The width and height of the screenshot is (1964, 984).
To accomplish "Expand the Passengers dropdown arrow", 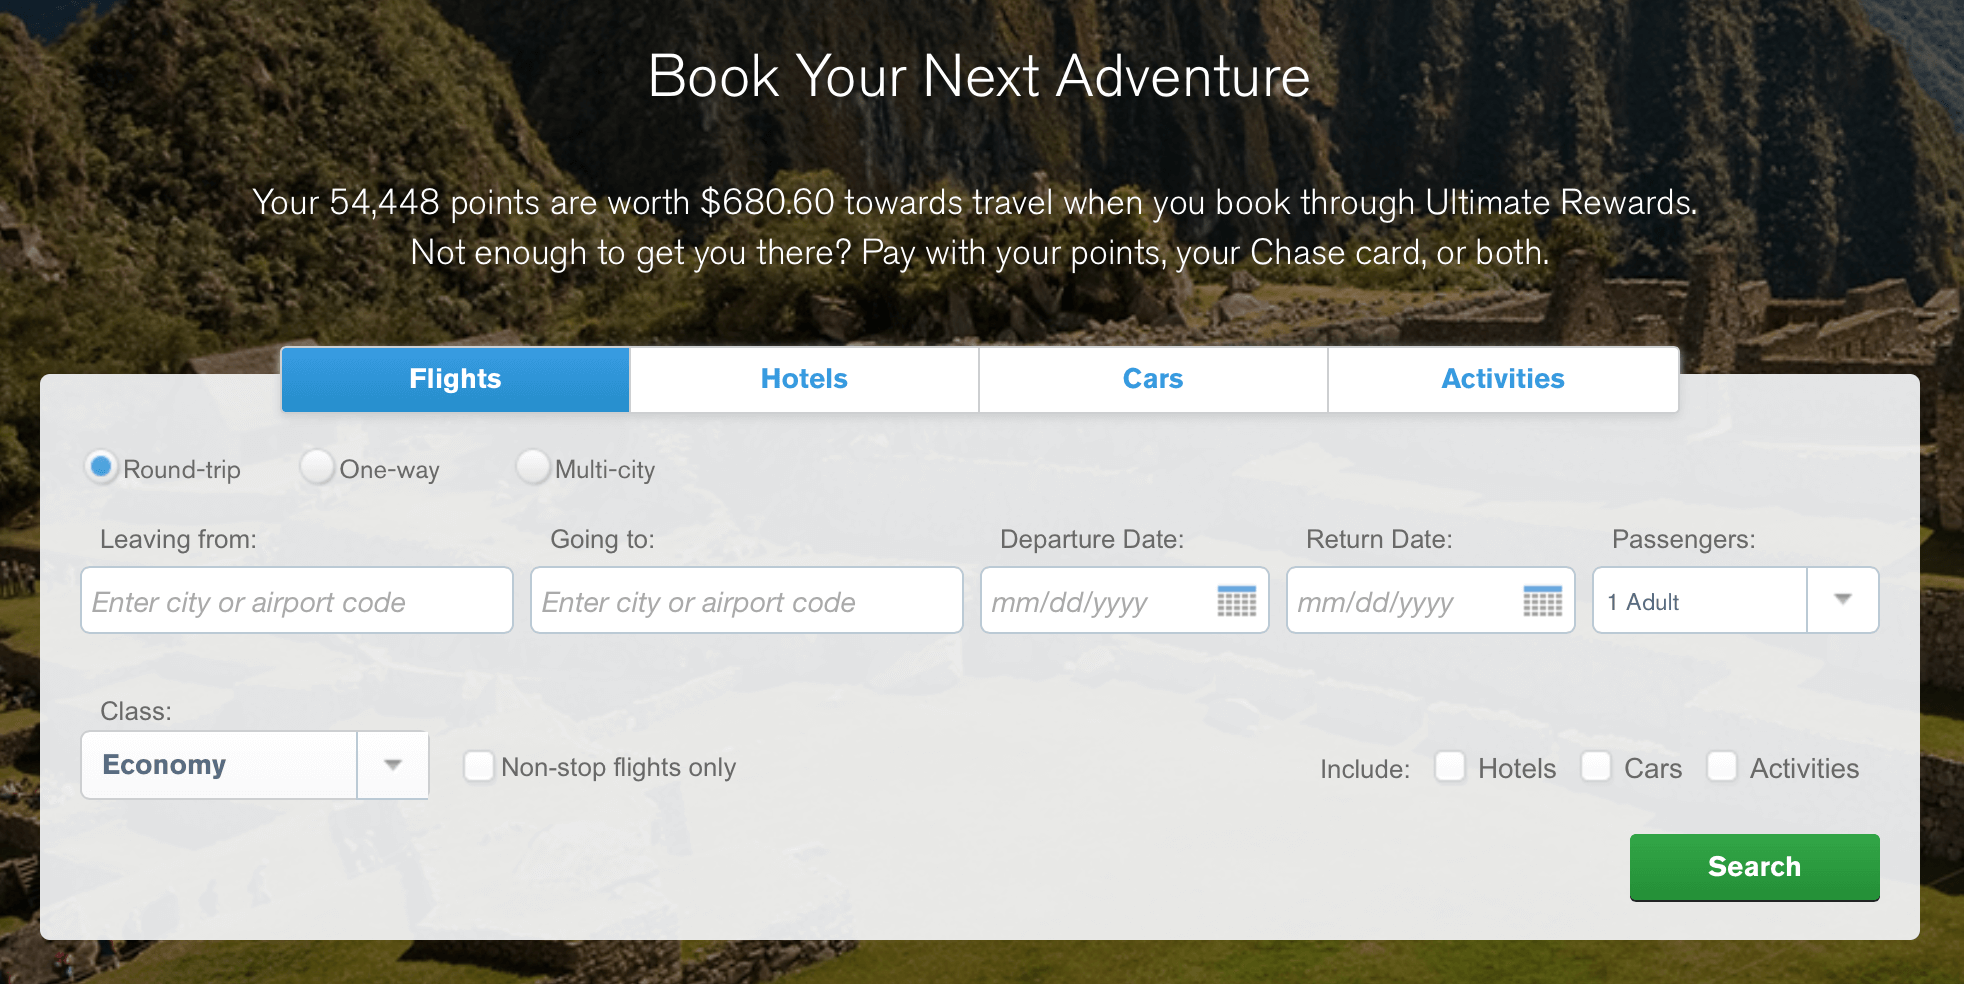I will tap(1843, 600).
